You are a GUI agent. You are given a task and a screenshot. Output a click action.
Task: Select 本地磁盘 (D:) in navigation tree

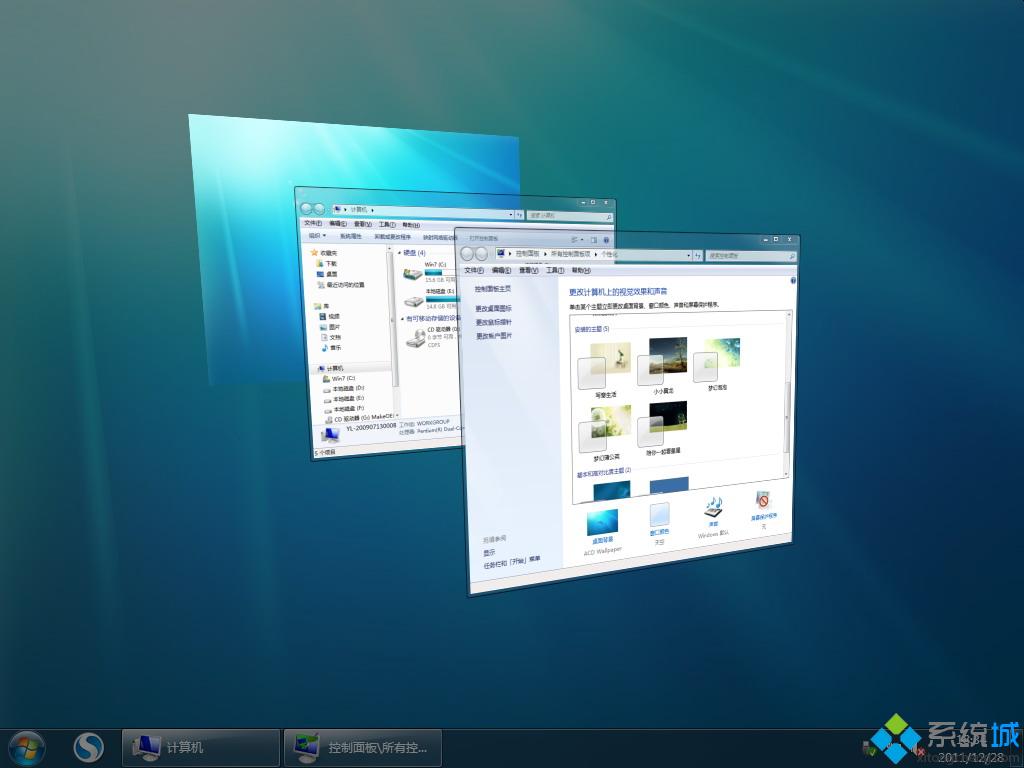click(x=344, y=389)
